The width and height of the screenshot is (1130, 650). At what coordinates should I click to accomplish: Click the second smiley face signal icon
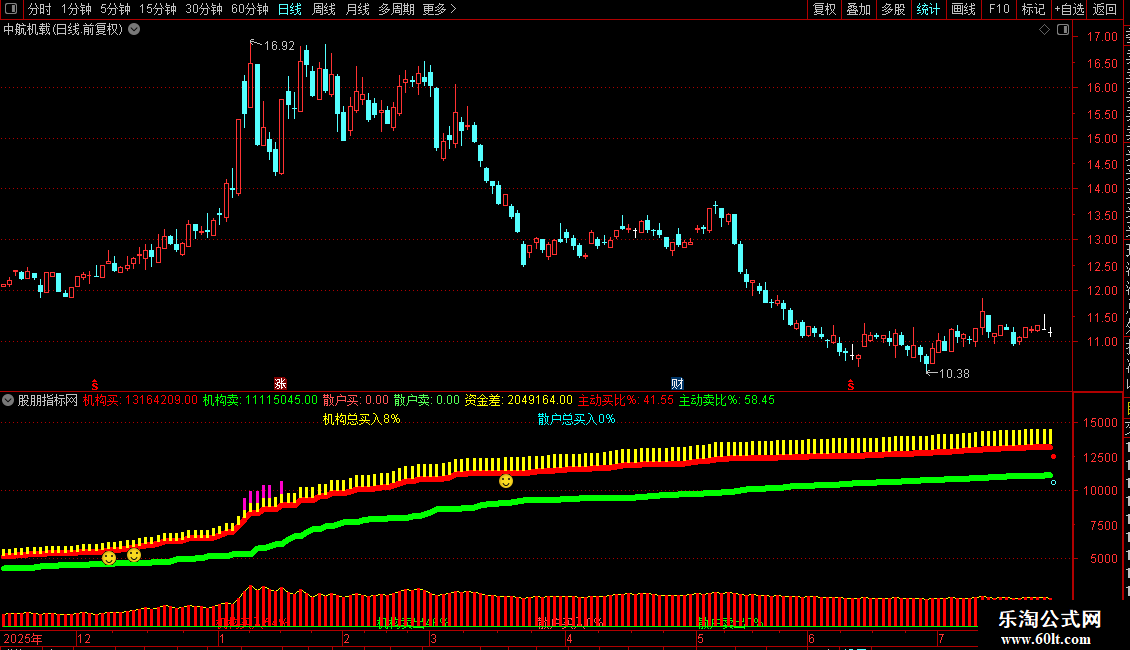134,555
